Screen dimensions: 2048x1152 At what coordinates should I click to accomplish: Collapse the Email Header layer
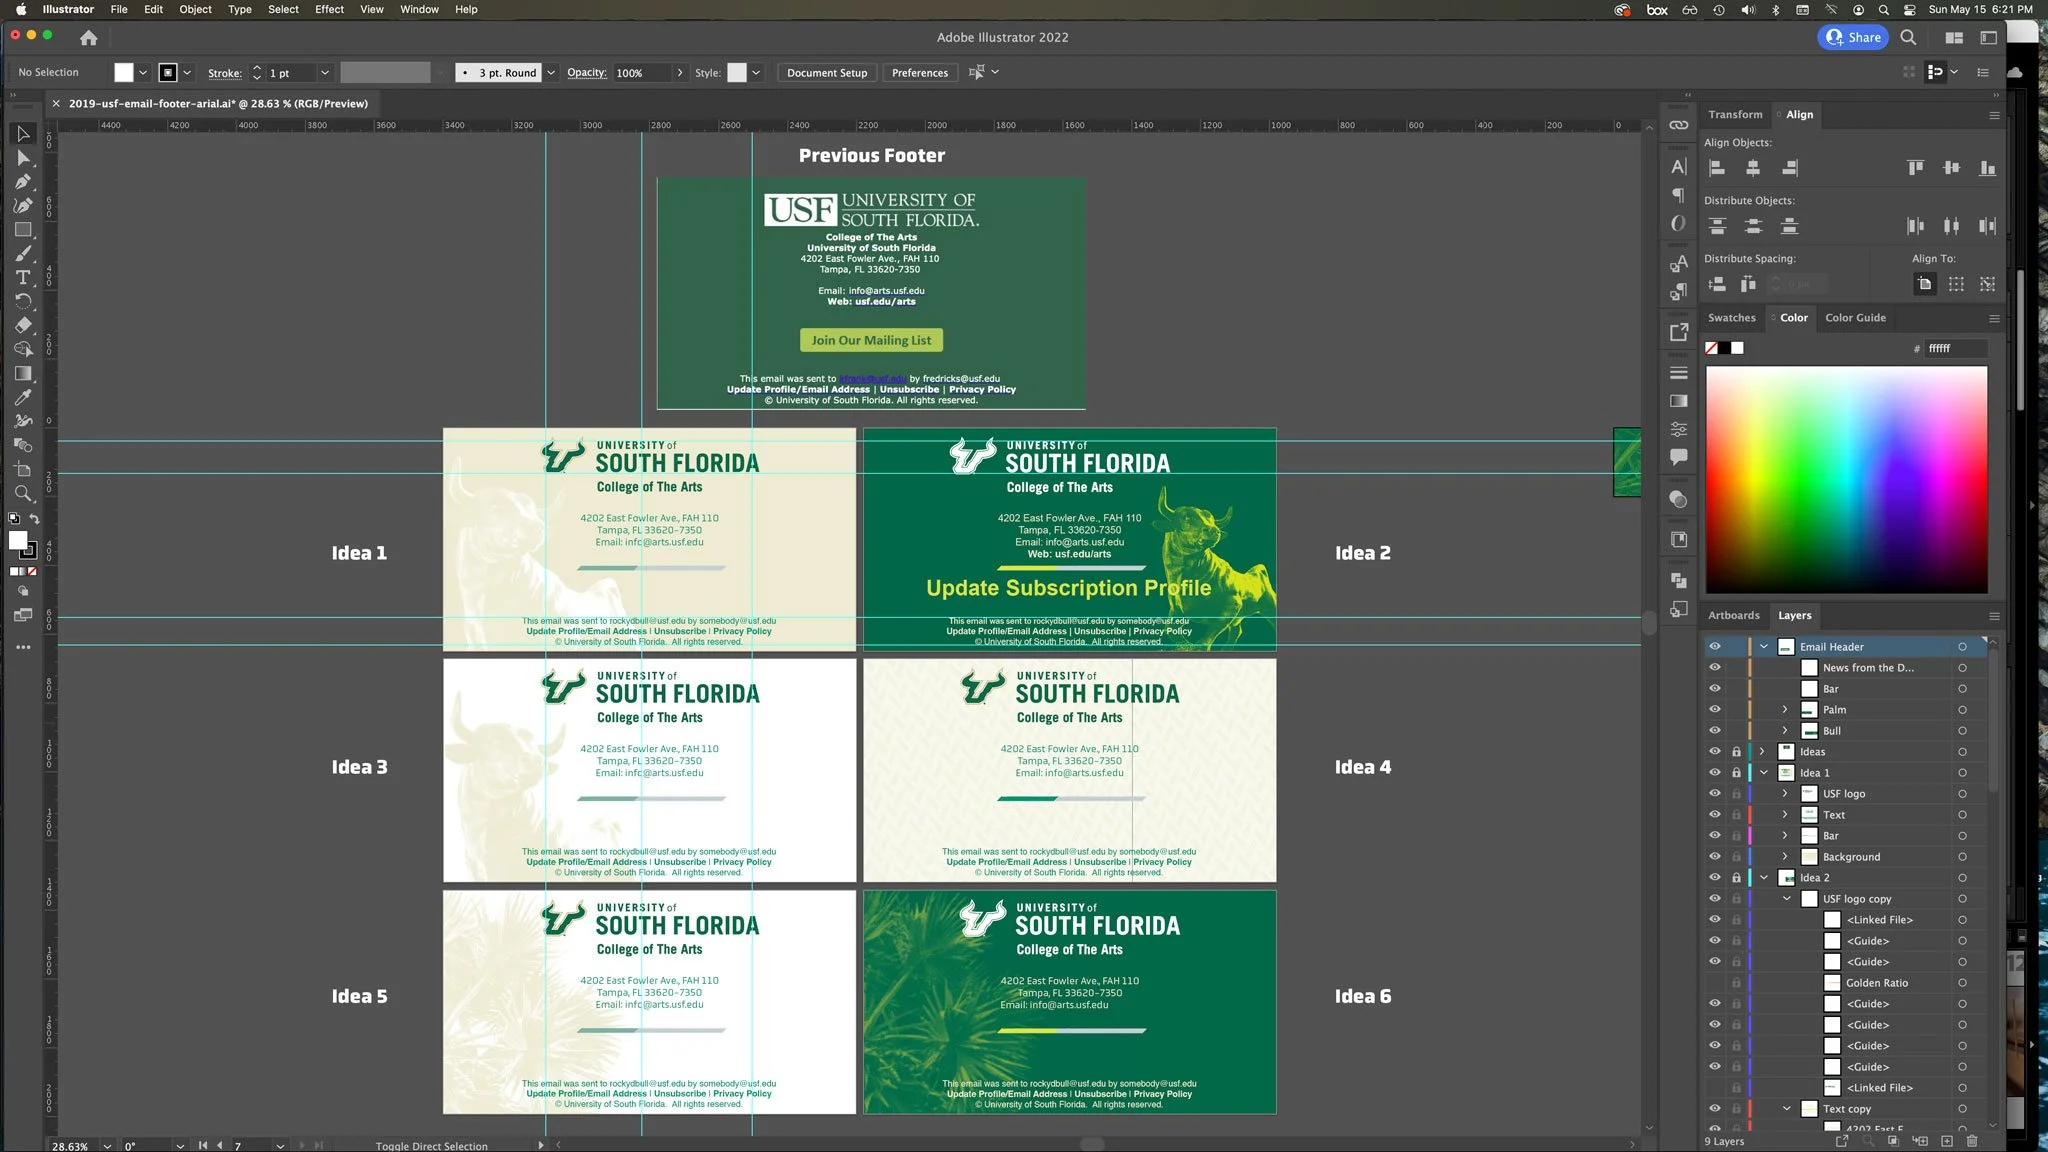pyautogui.click(x=1764, y=647)
